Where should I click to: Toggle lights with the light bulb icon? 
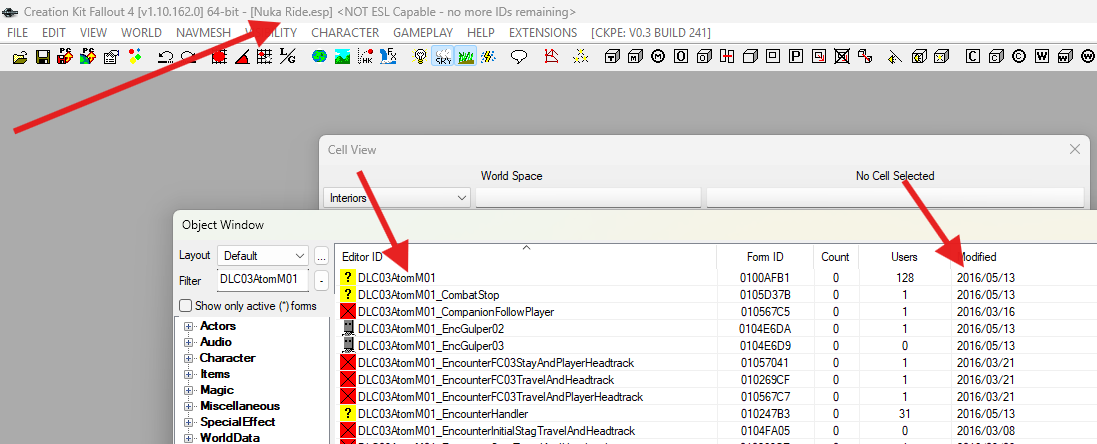(420, 57)
